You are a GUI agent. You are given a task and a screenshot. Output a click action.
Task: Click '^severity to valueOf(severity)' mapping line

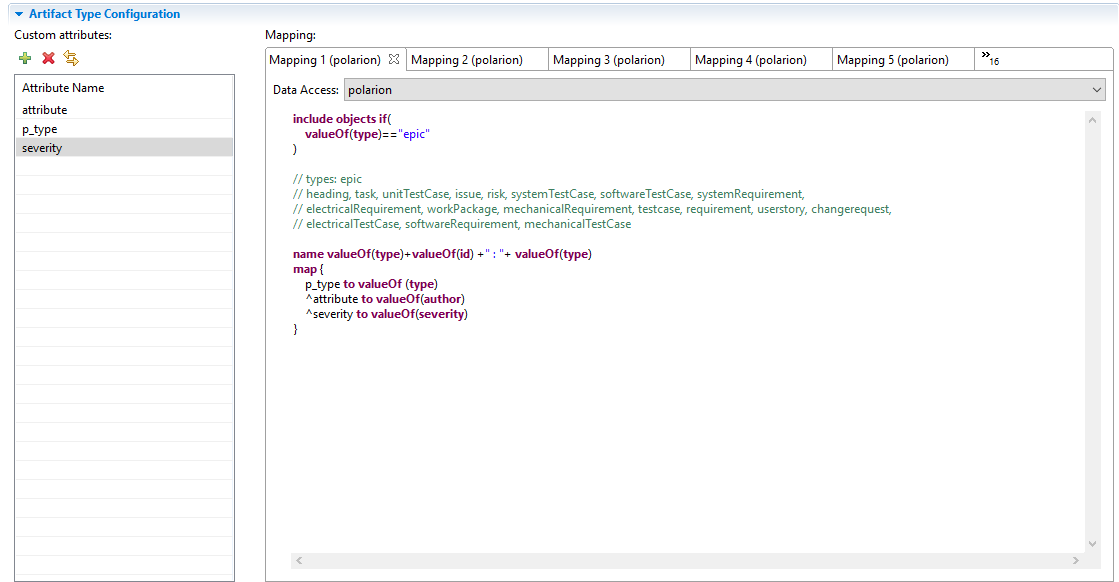pos(387,314)
